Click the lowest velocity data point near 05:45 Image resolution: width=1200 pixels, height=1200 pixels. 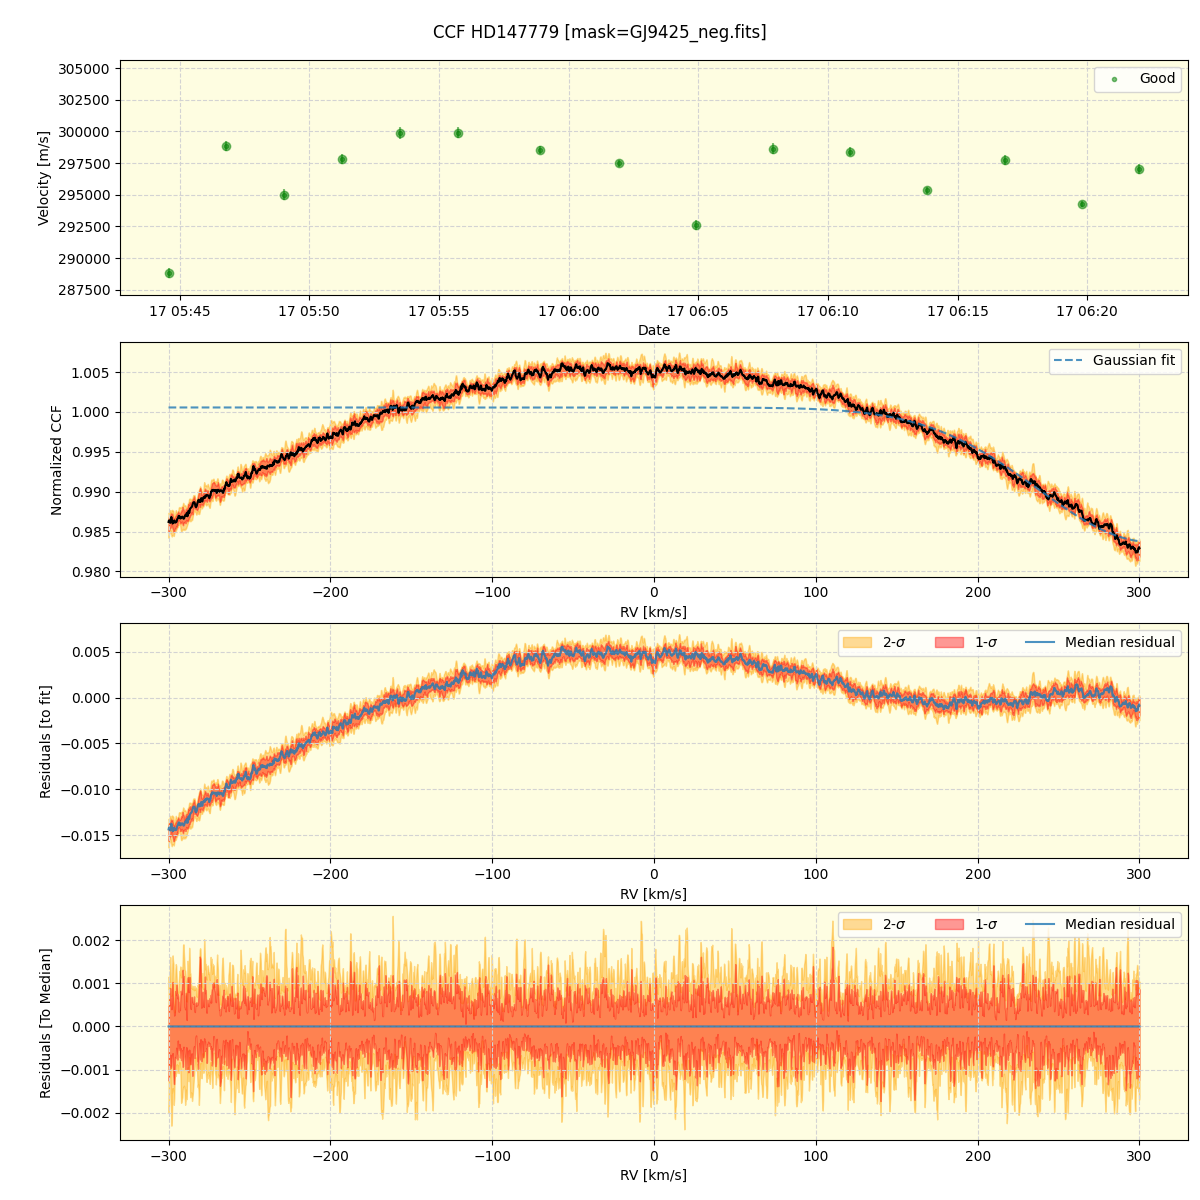[169, 273]
